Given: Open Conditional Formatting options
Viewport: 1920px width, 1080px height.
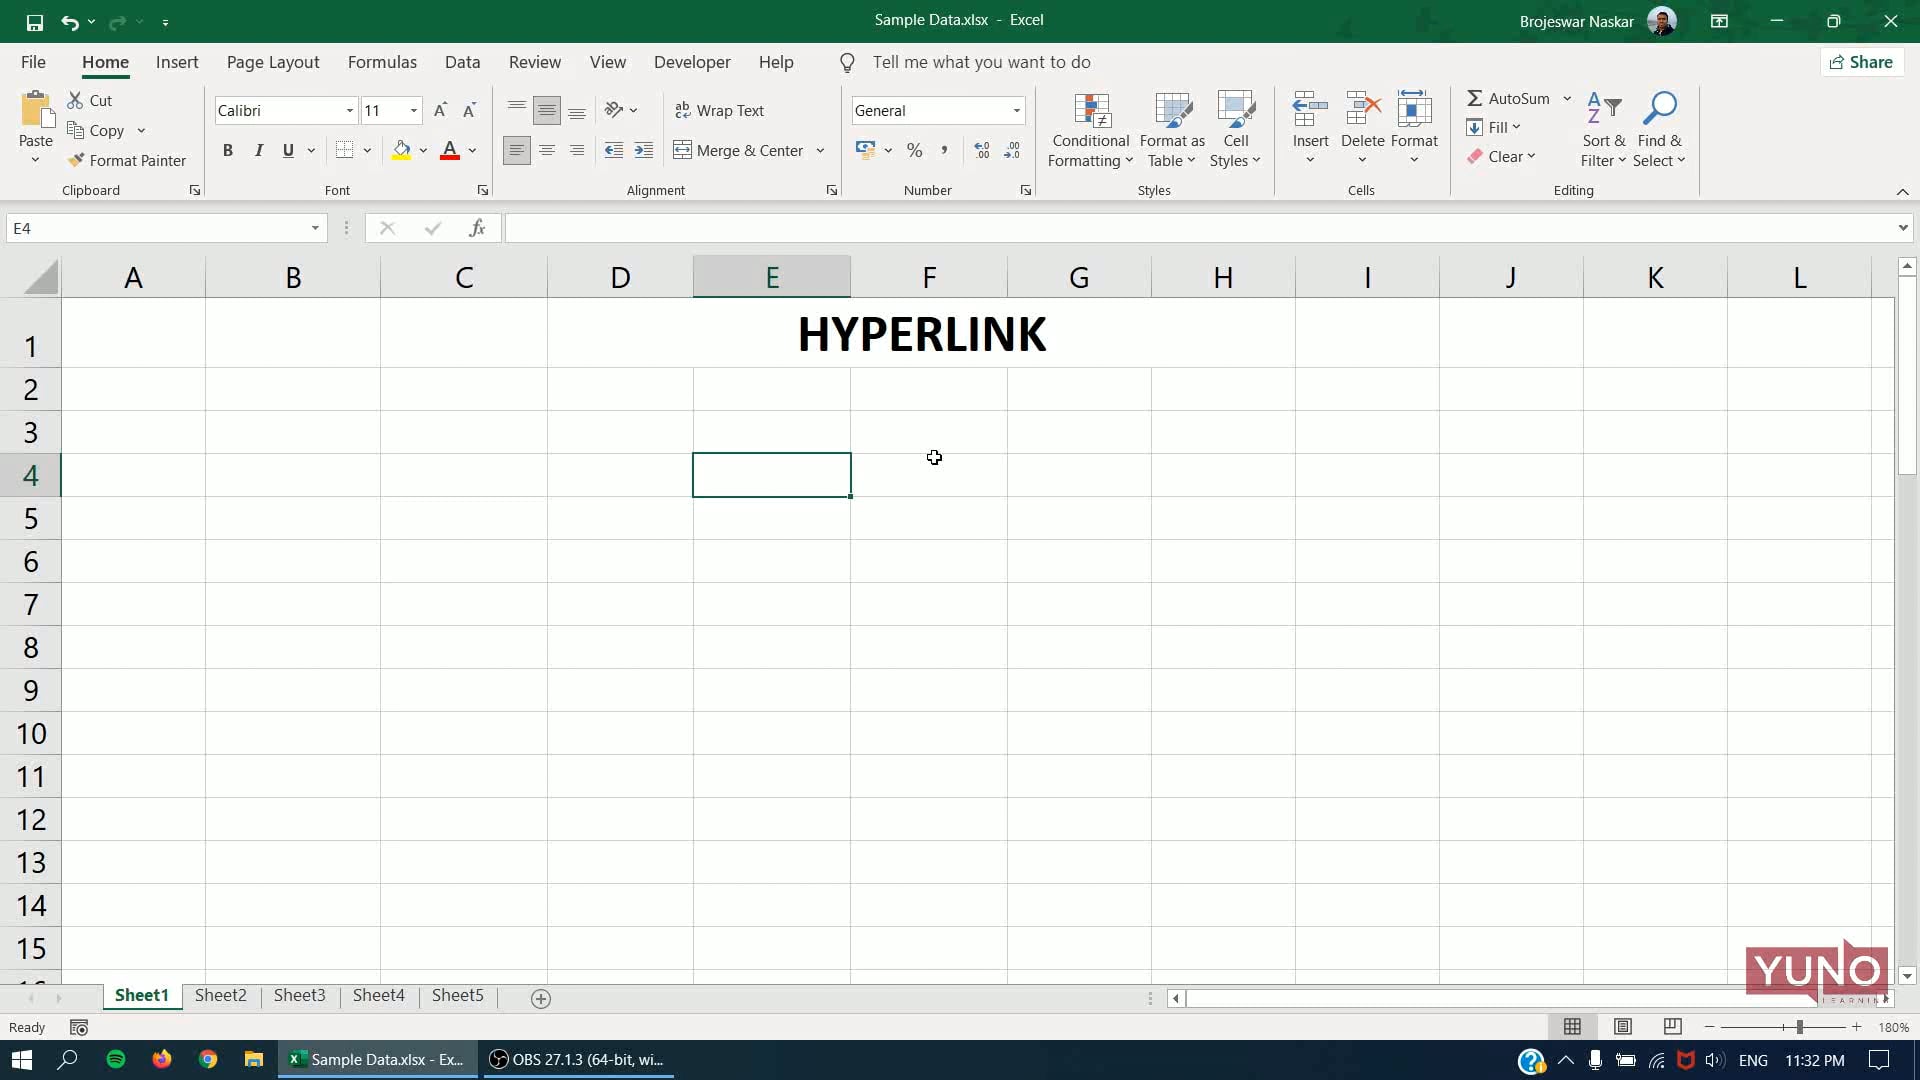Looking at the screenshot, I should click(x=1090, y=130).
